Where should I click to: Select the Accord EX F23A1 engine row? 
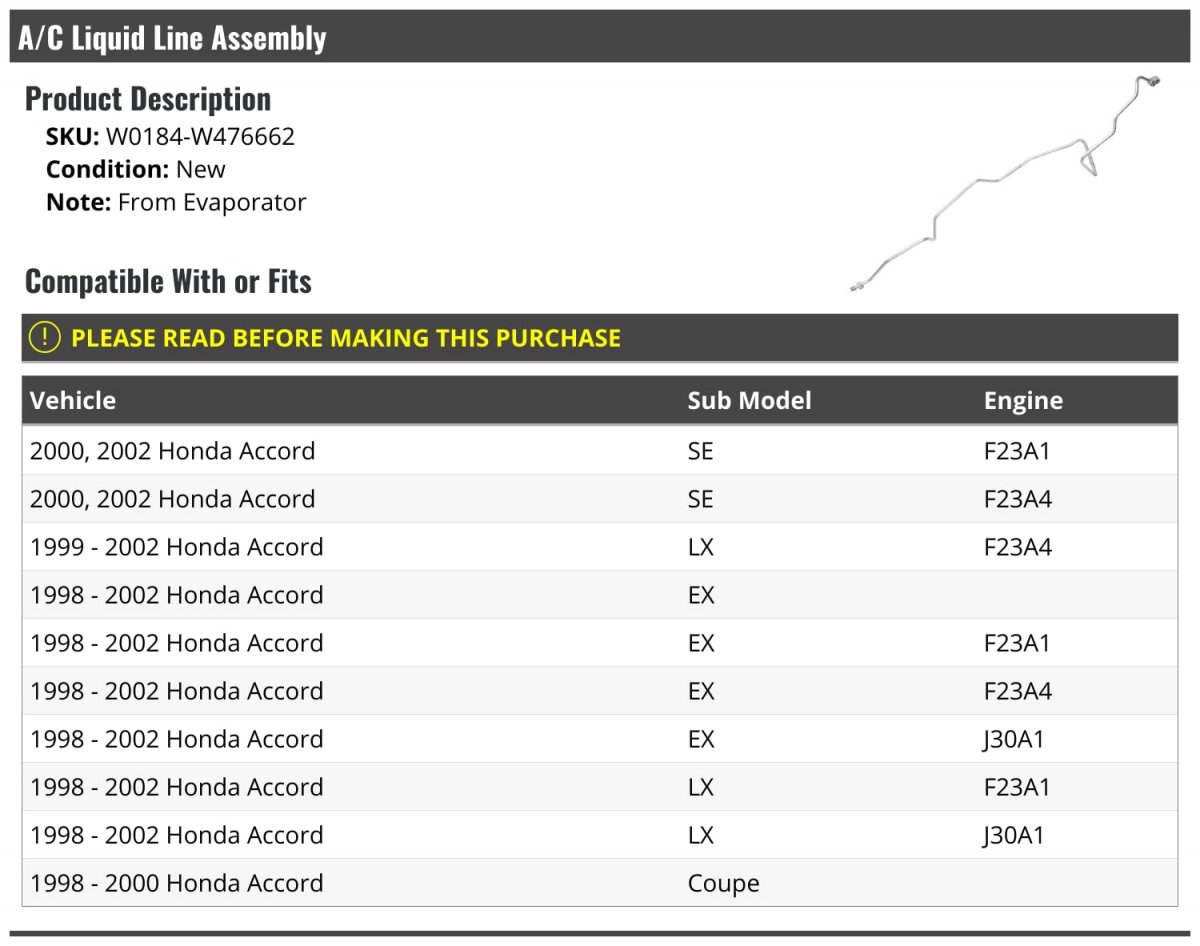pyautogui.click(x=599, y=643)
